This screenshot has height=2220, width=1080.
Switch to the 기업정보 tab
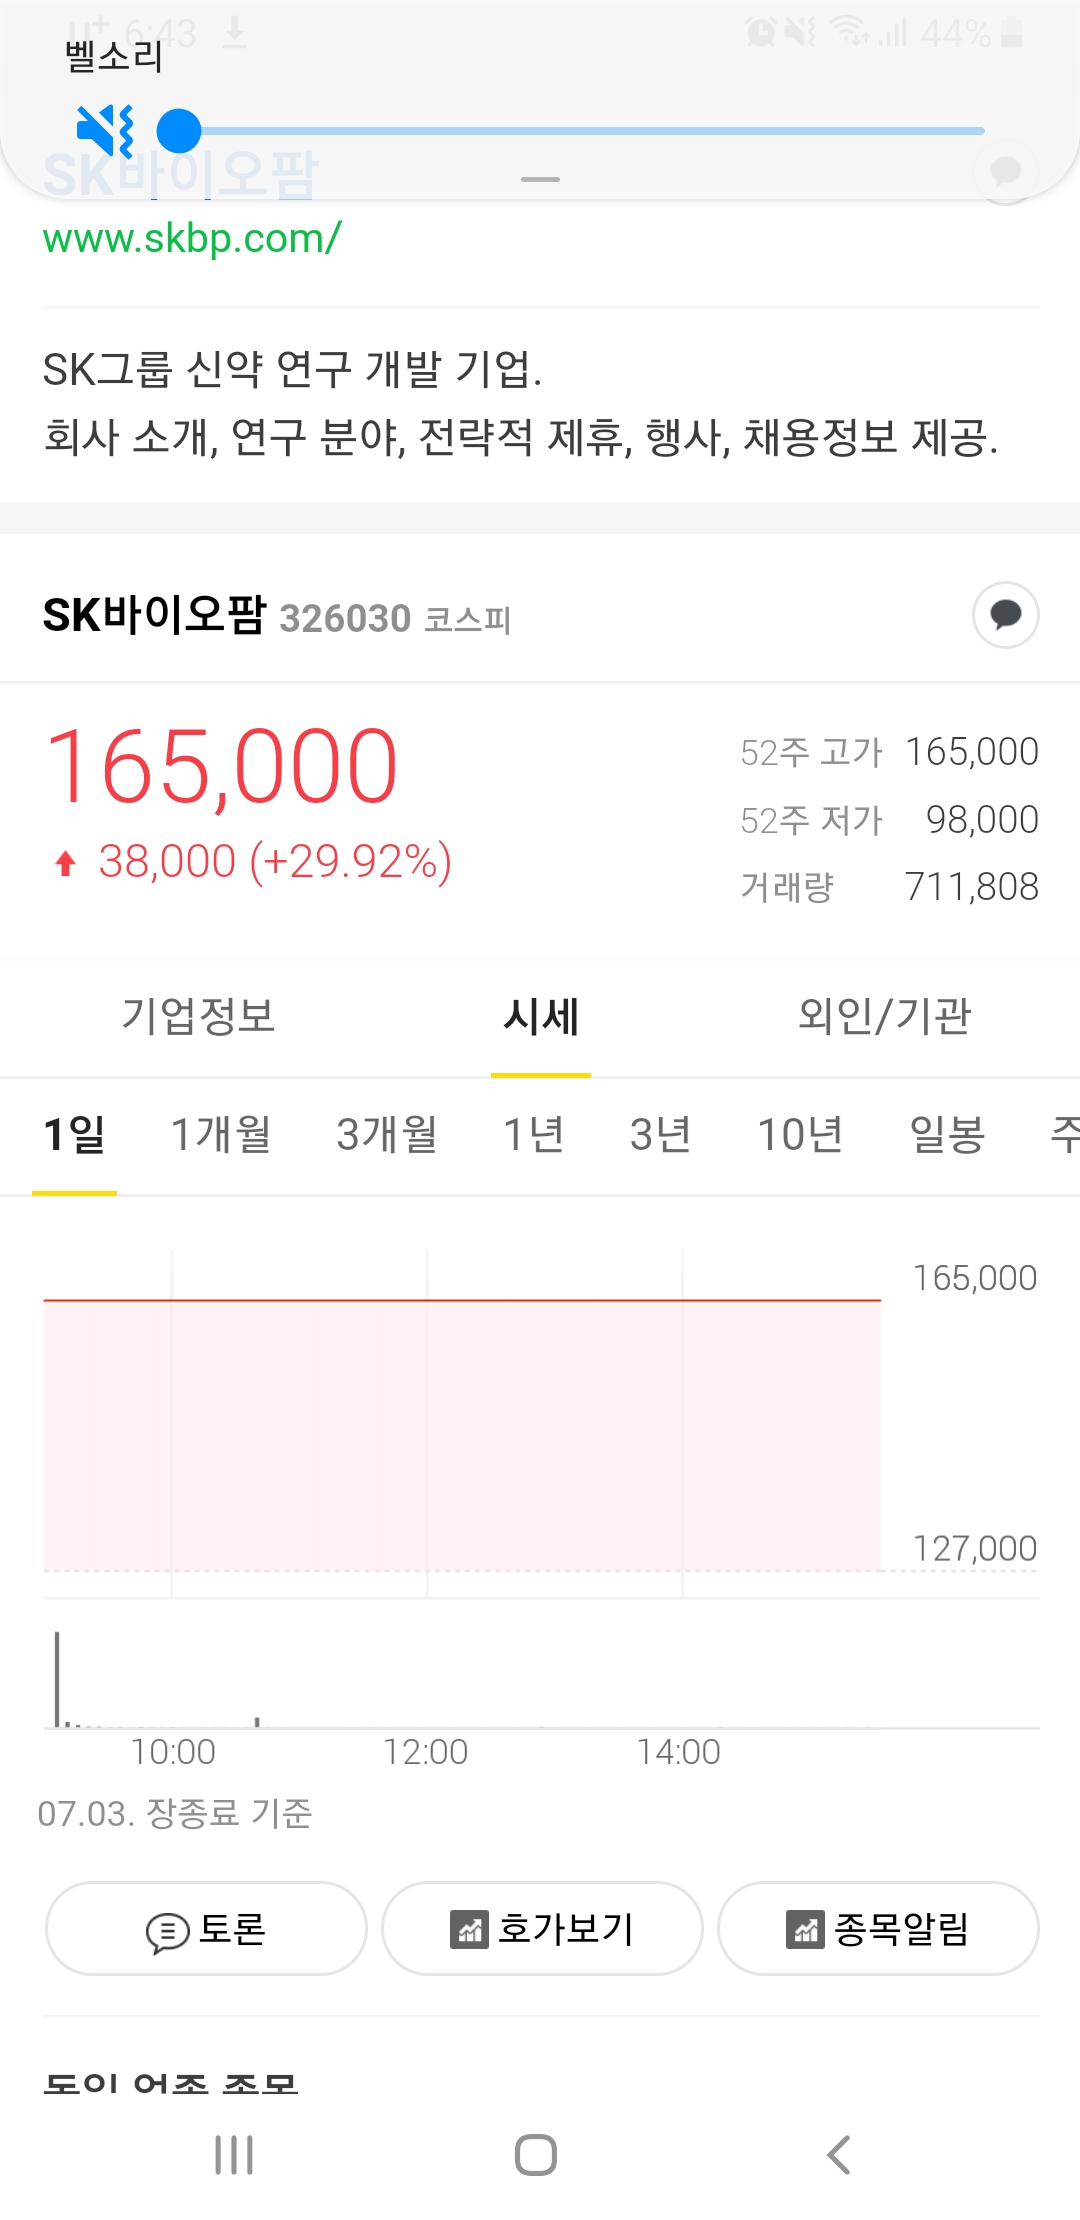coord(198,1016)
